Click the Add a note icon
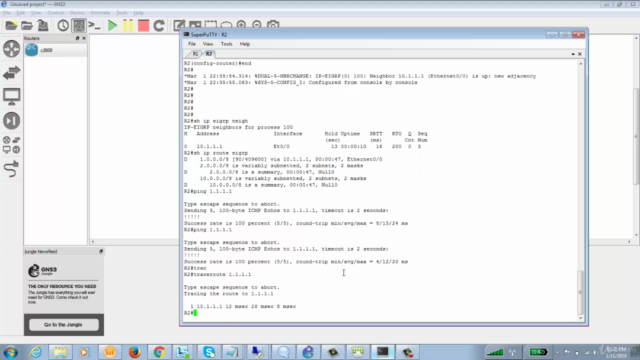This screenshot has height=360, width=640. pyautogui.click(x=180, y=25)
